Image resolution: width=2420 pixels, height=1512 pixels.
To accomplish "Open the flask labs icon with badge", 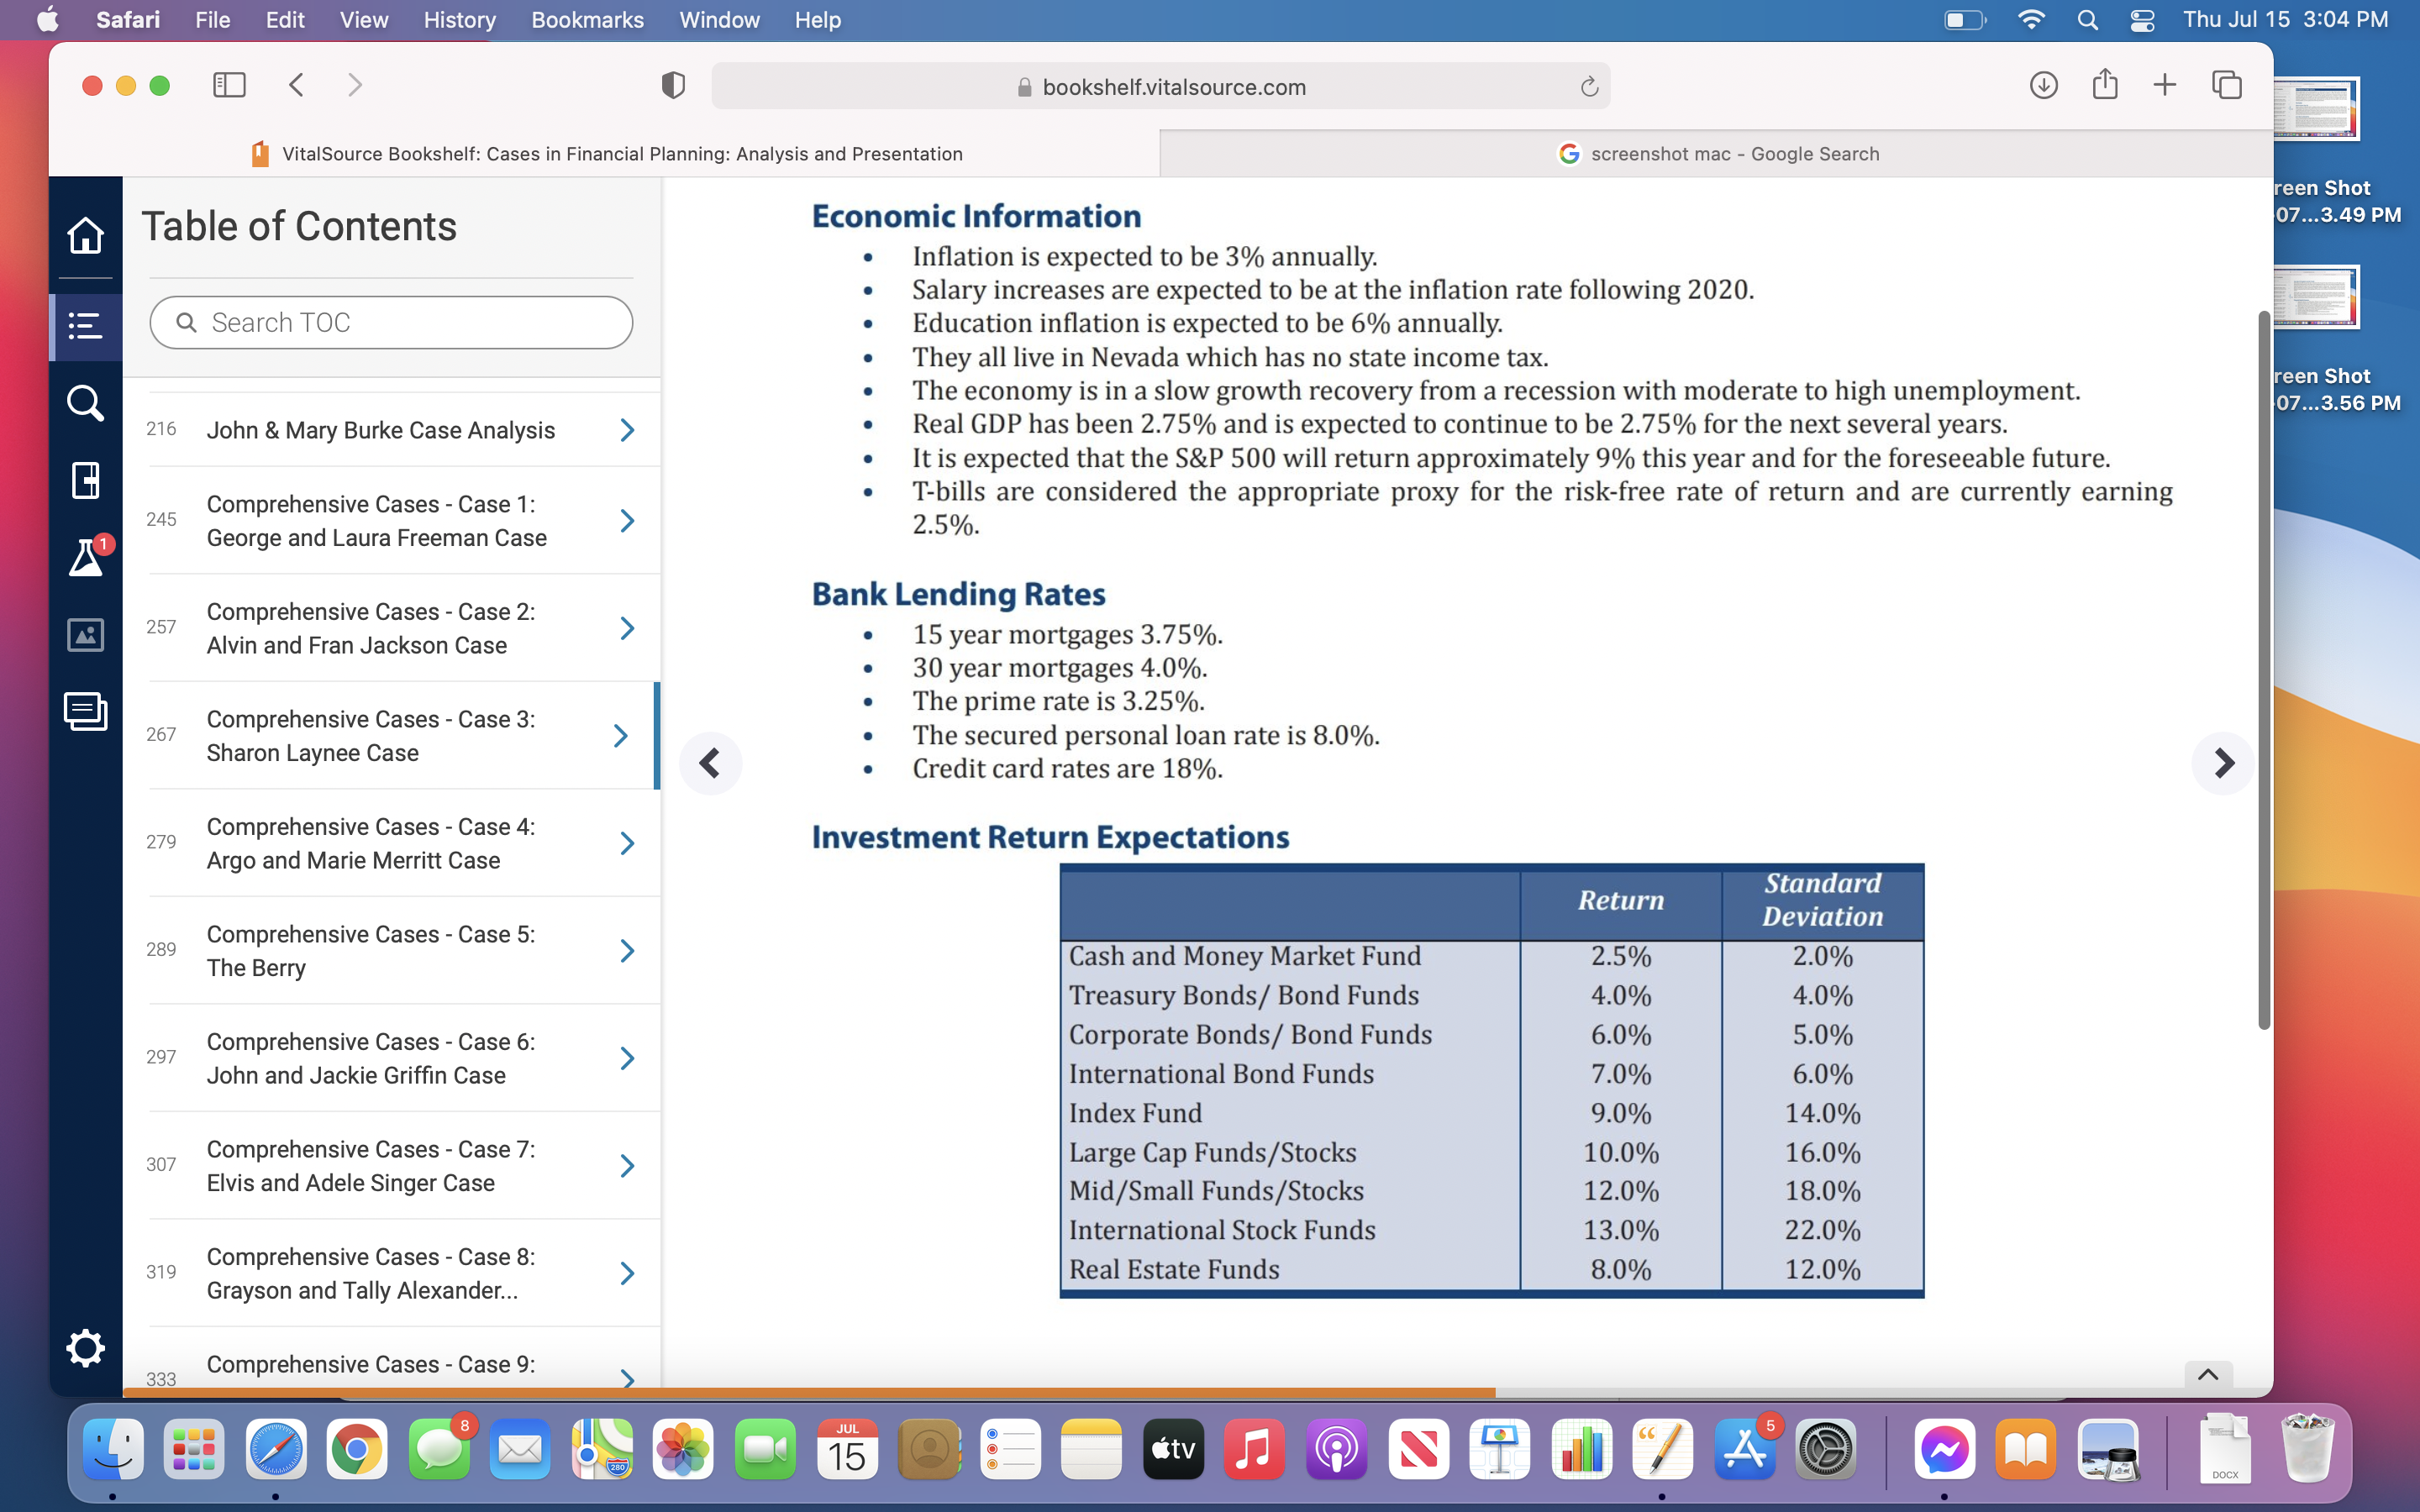I will point(87,556).
